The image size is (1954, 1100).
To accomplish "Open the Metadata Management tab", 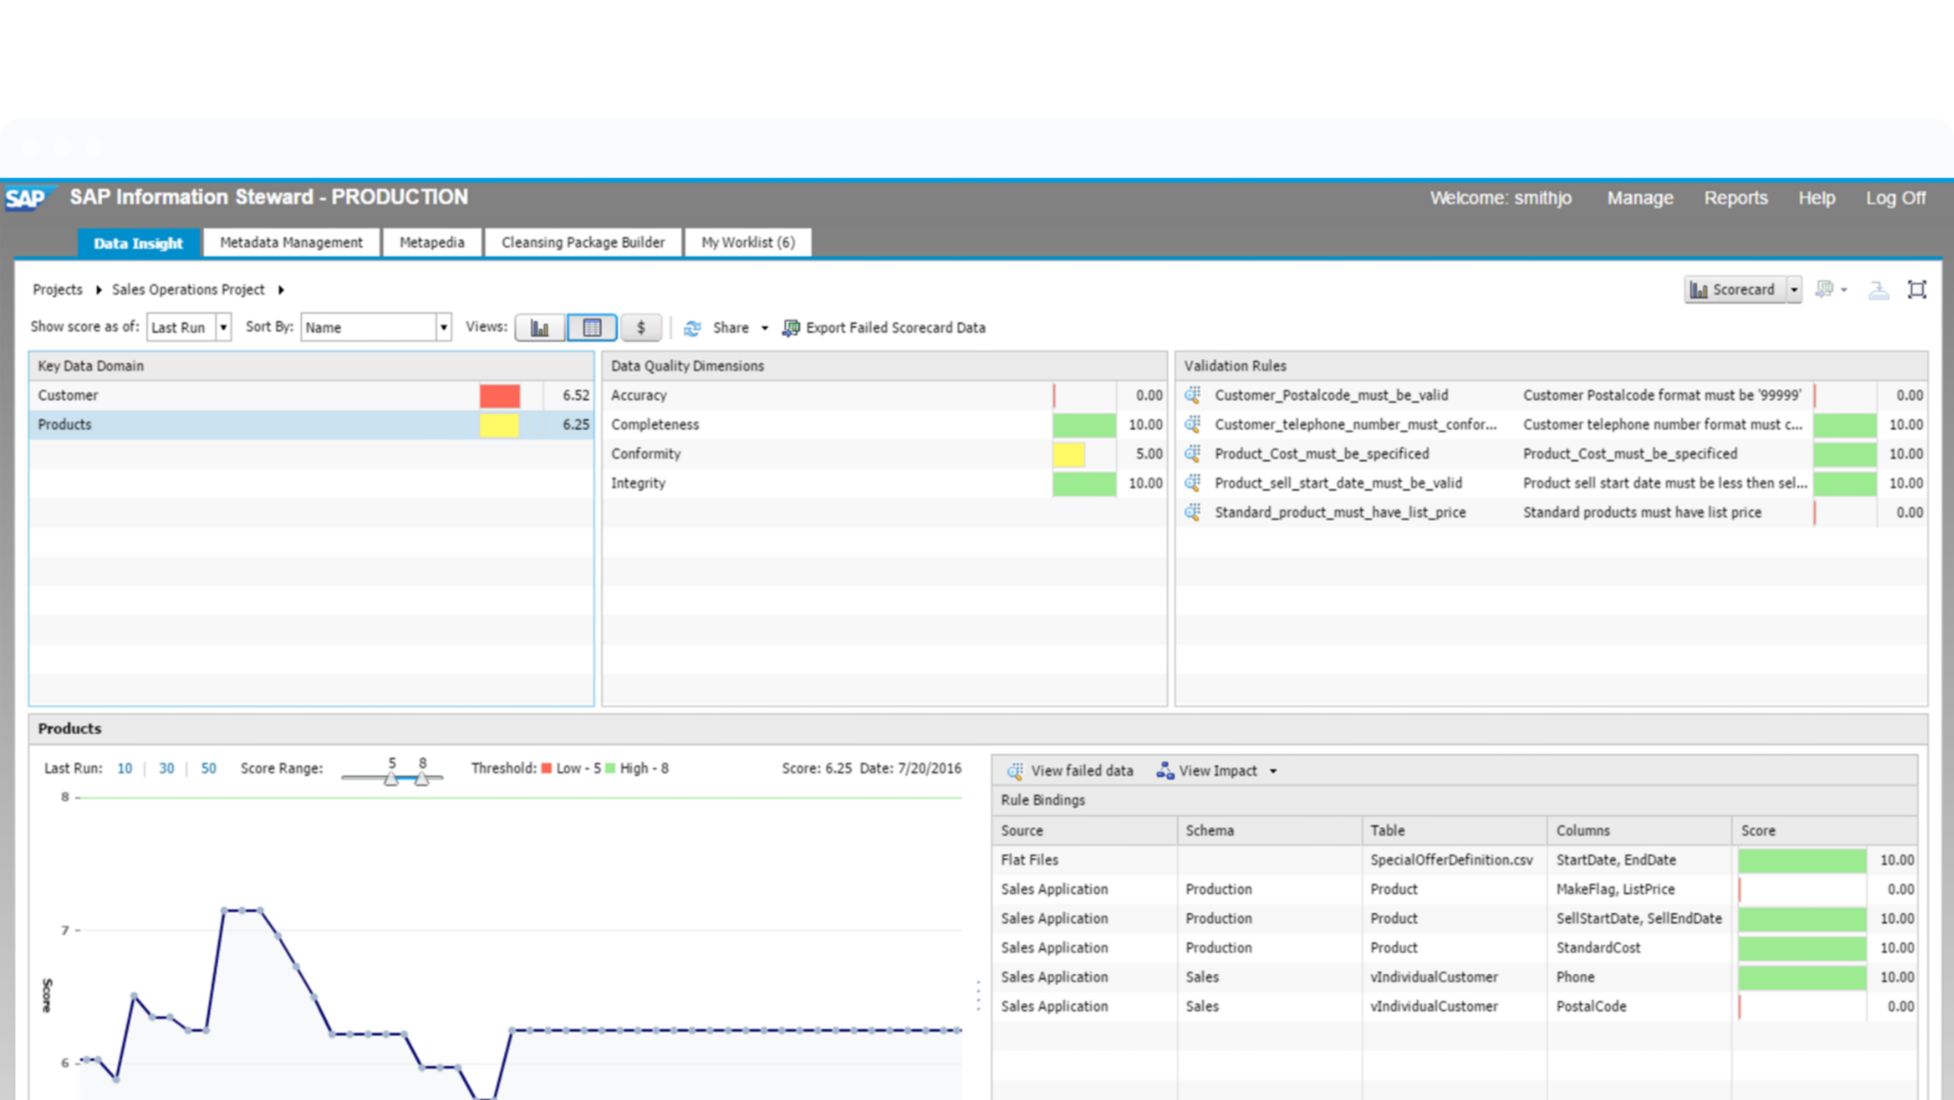I will (291, 243).
